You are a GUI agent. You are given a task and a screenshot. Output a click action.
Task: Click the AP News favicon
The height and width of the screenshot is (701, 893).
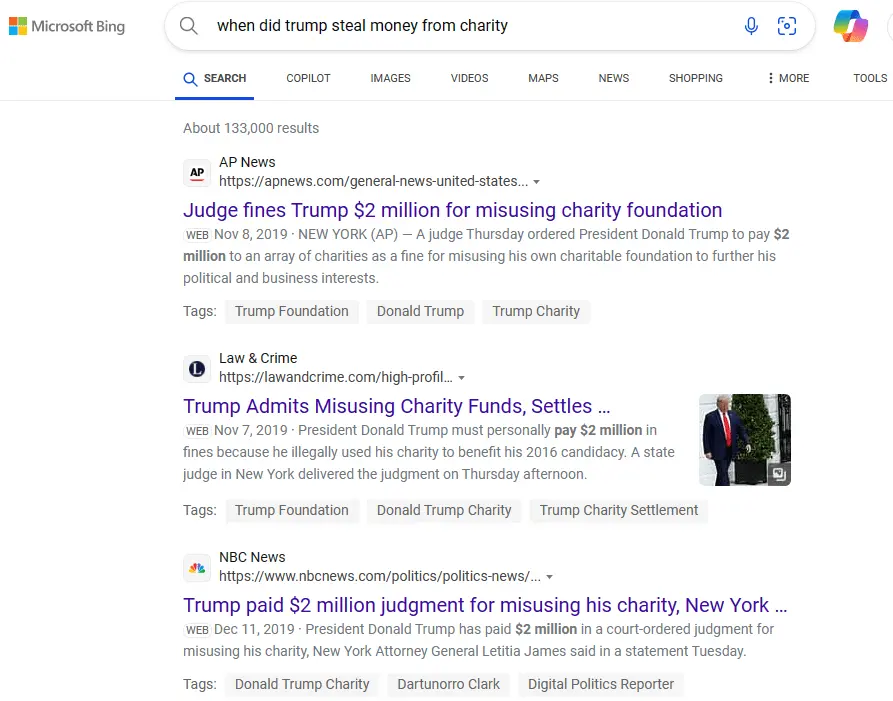197,172
